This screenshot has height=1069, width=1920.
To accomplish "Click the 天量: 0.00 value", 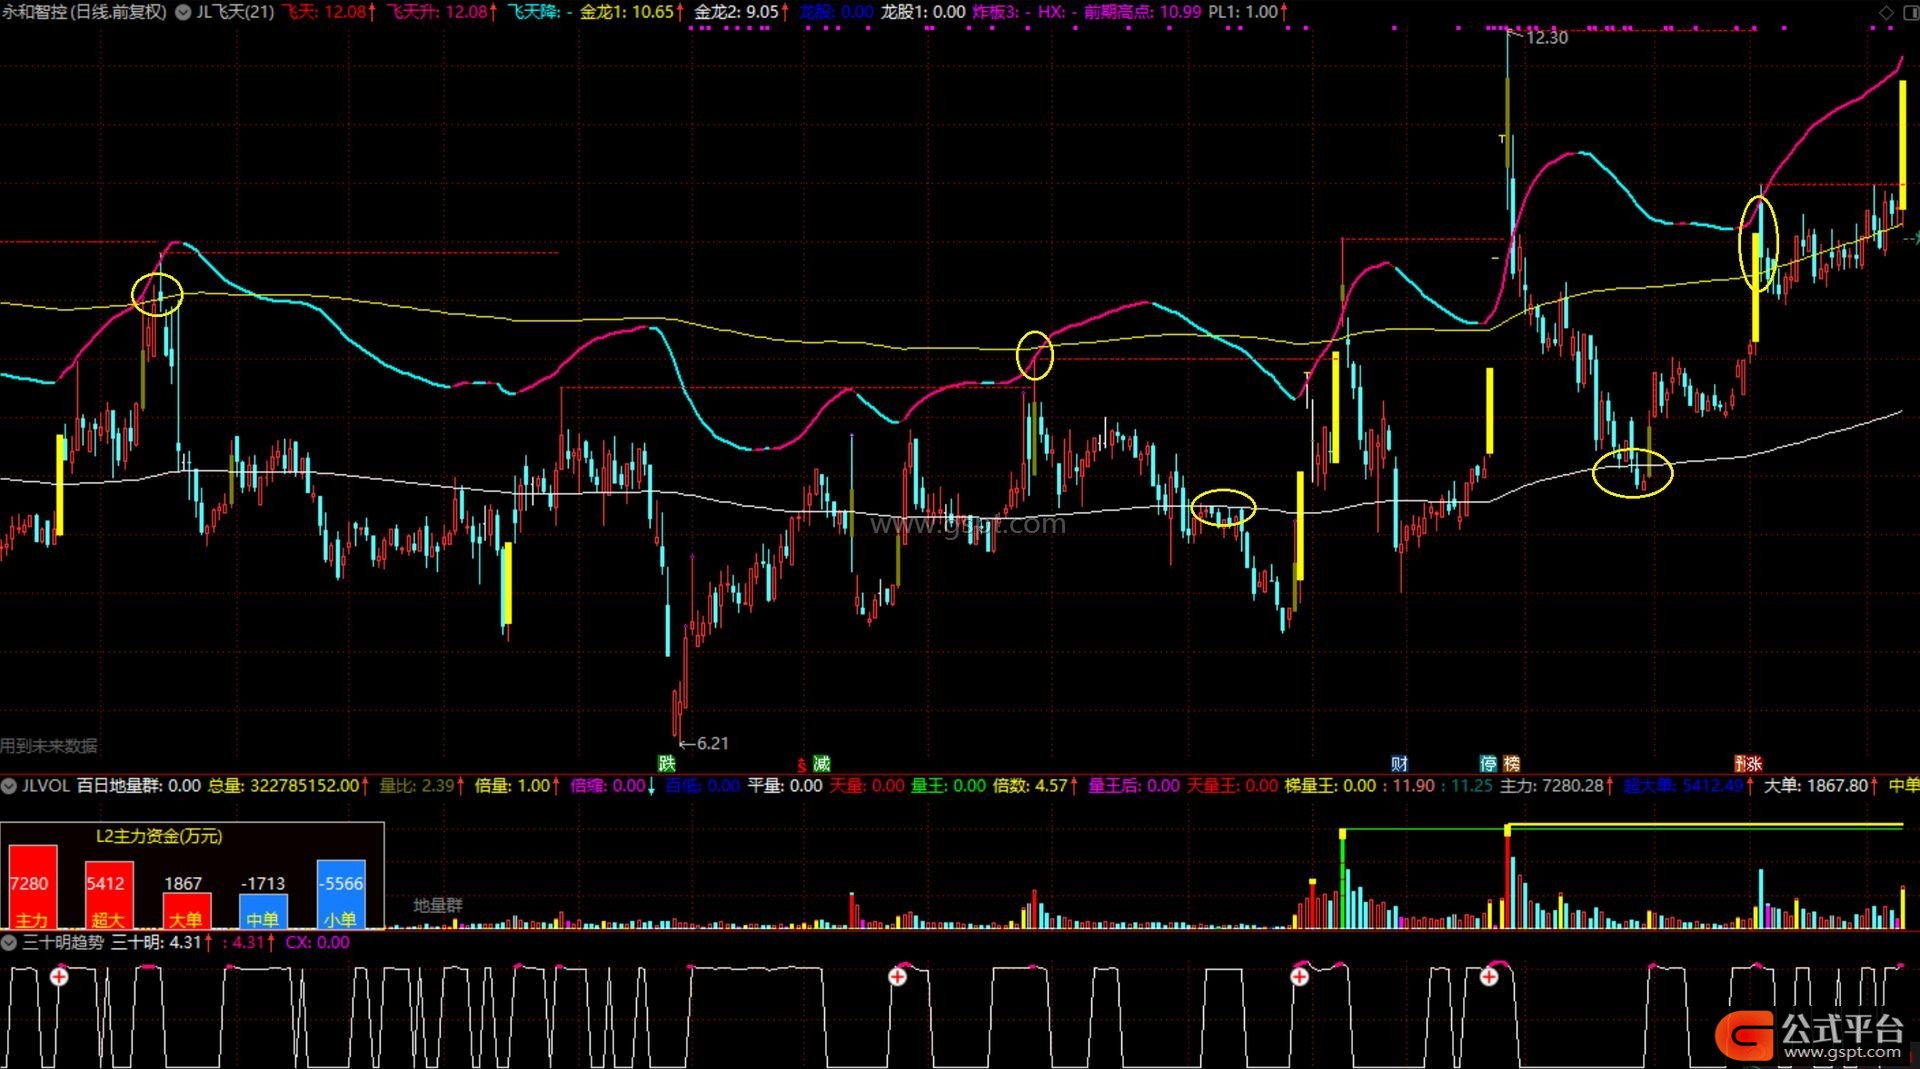I will tap(867, 786).
